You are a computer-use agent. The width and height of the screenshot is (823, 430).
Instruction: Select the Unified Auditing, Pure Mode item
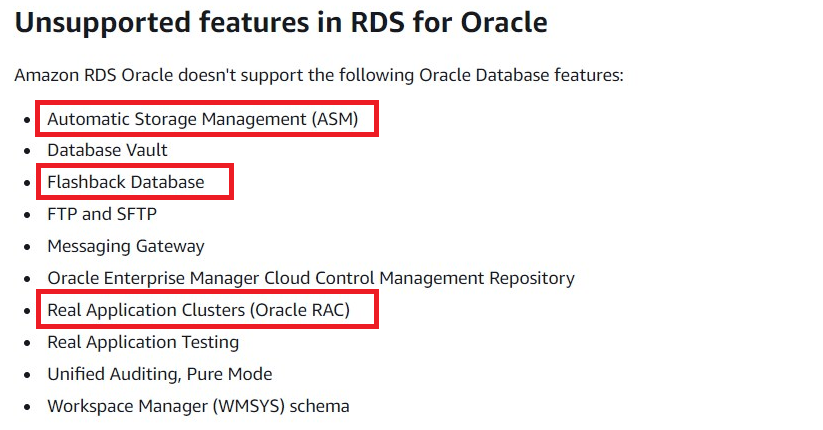click(x=160, y=374)
